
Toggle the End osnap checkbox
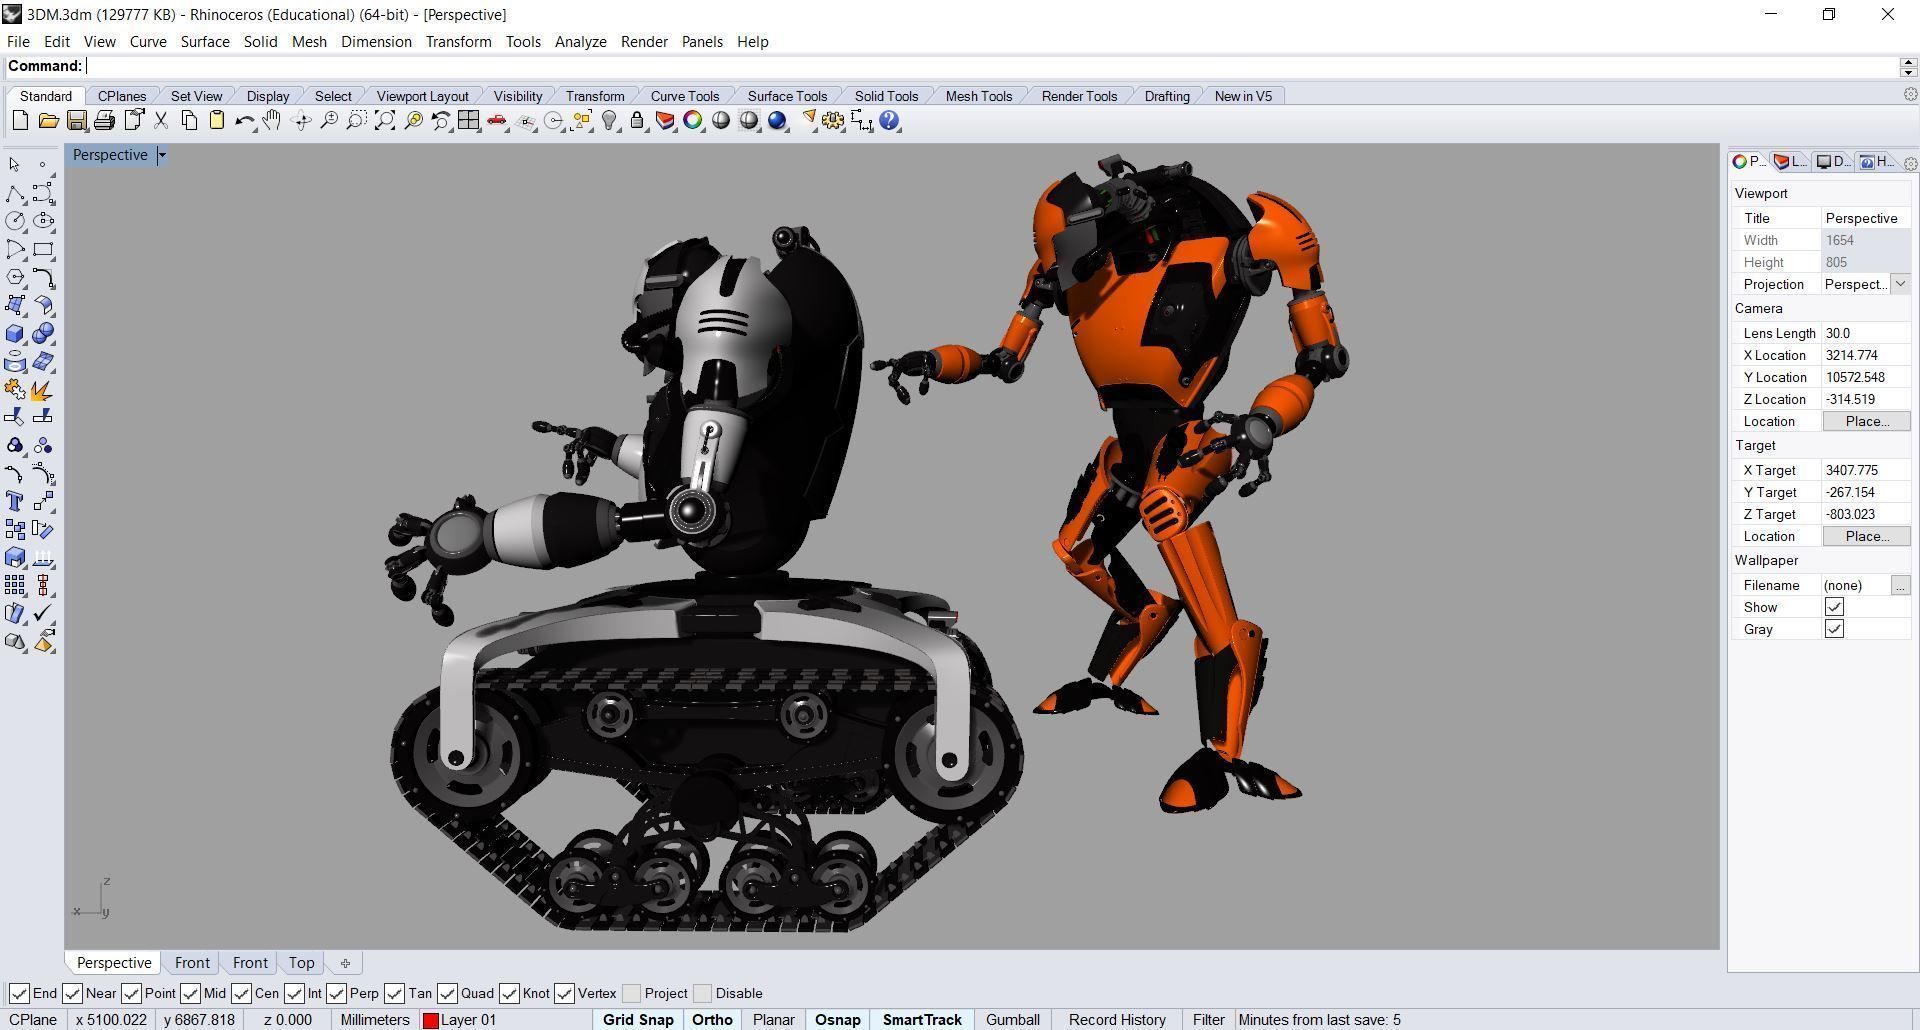point(19,993)
